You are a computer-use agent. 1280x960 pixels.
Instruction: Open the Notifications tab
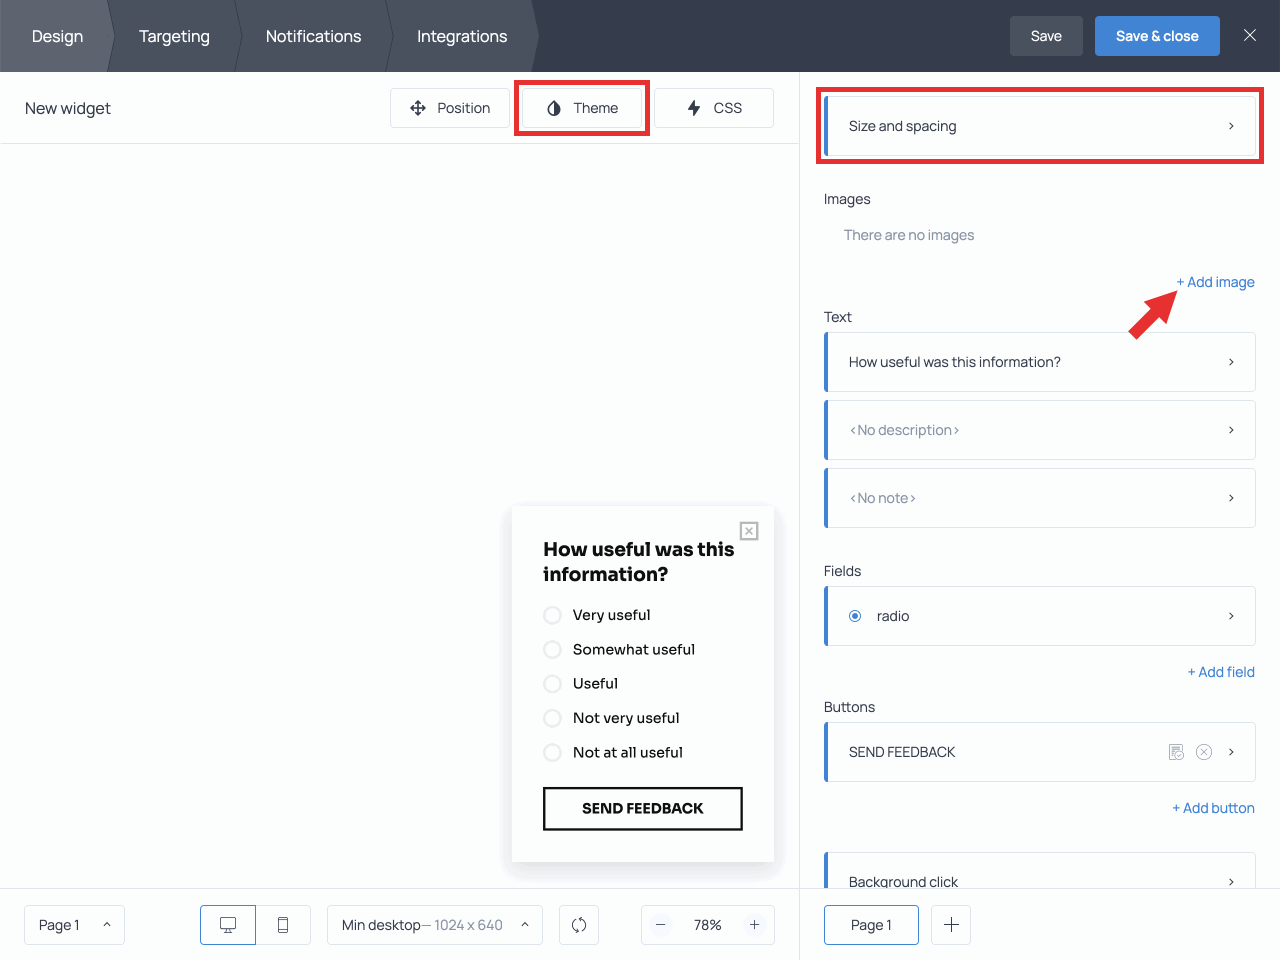[313, 36]
